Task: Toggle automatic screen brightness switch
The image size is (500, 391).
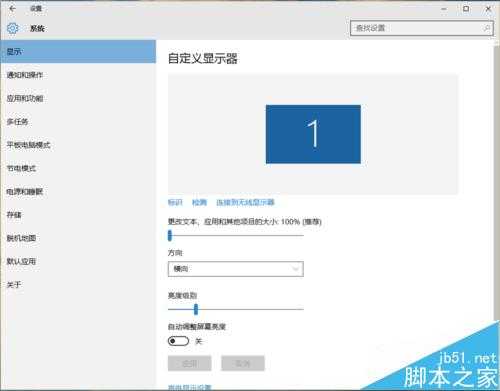Action: pyautogui.click(x=178, y=341)
